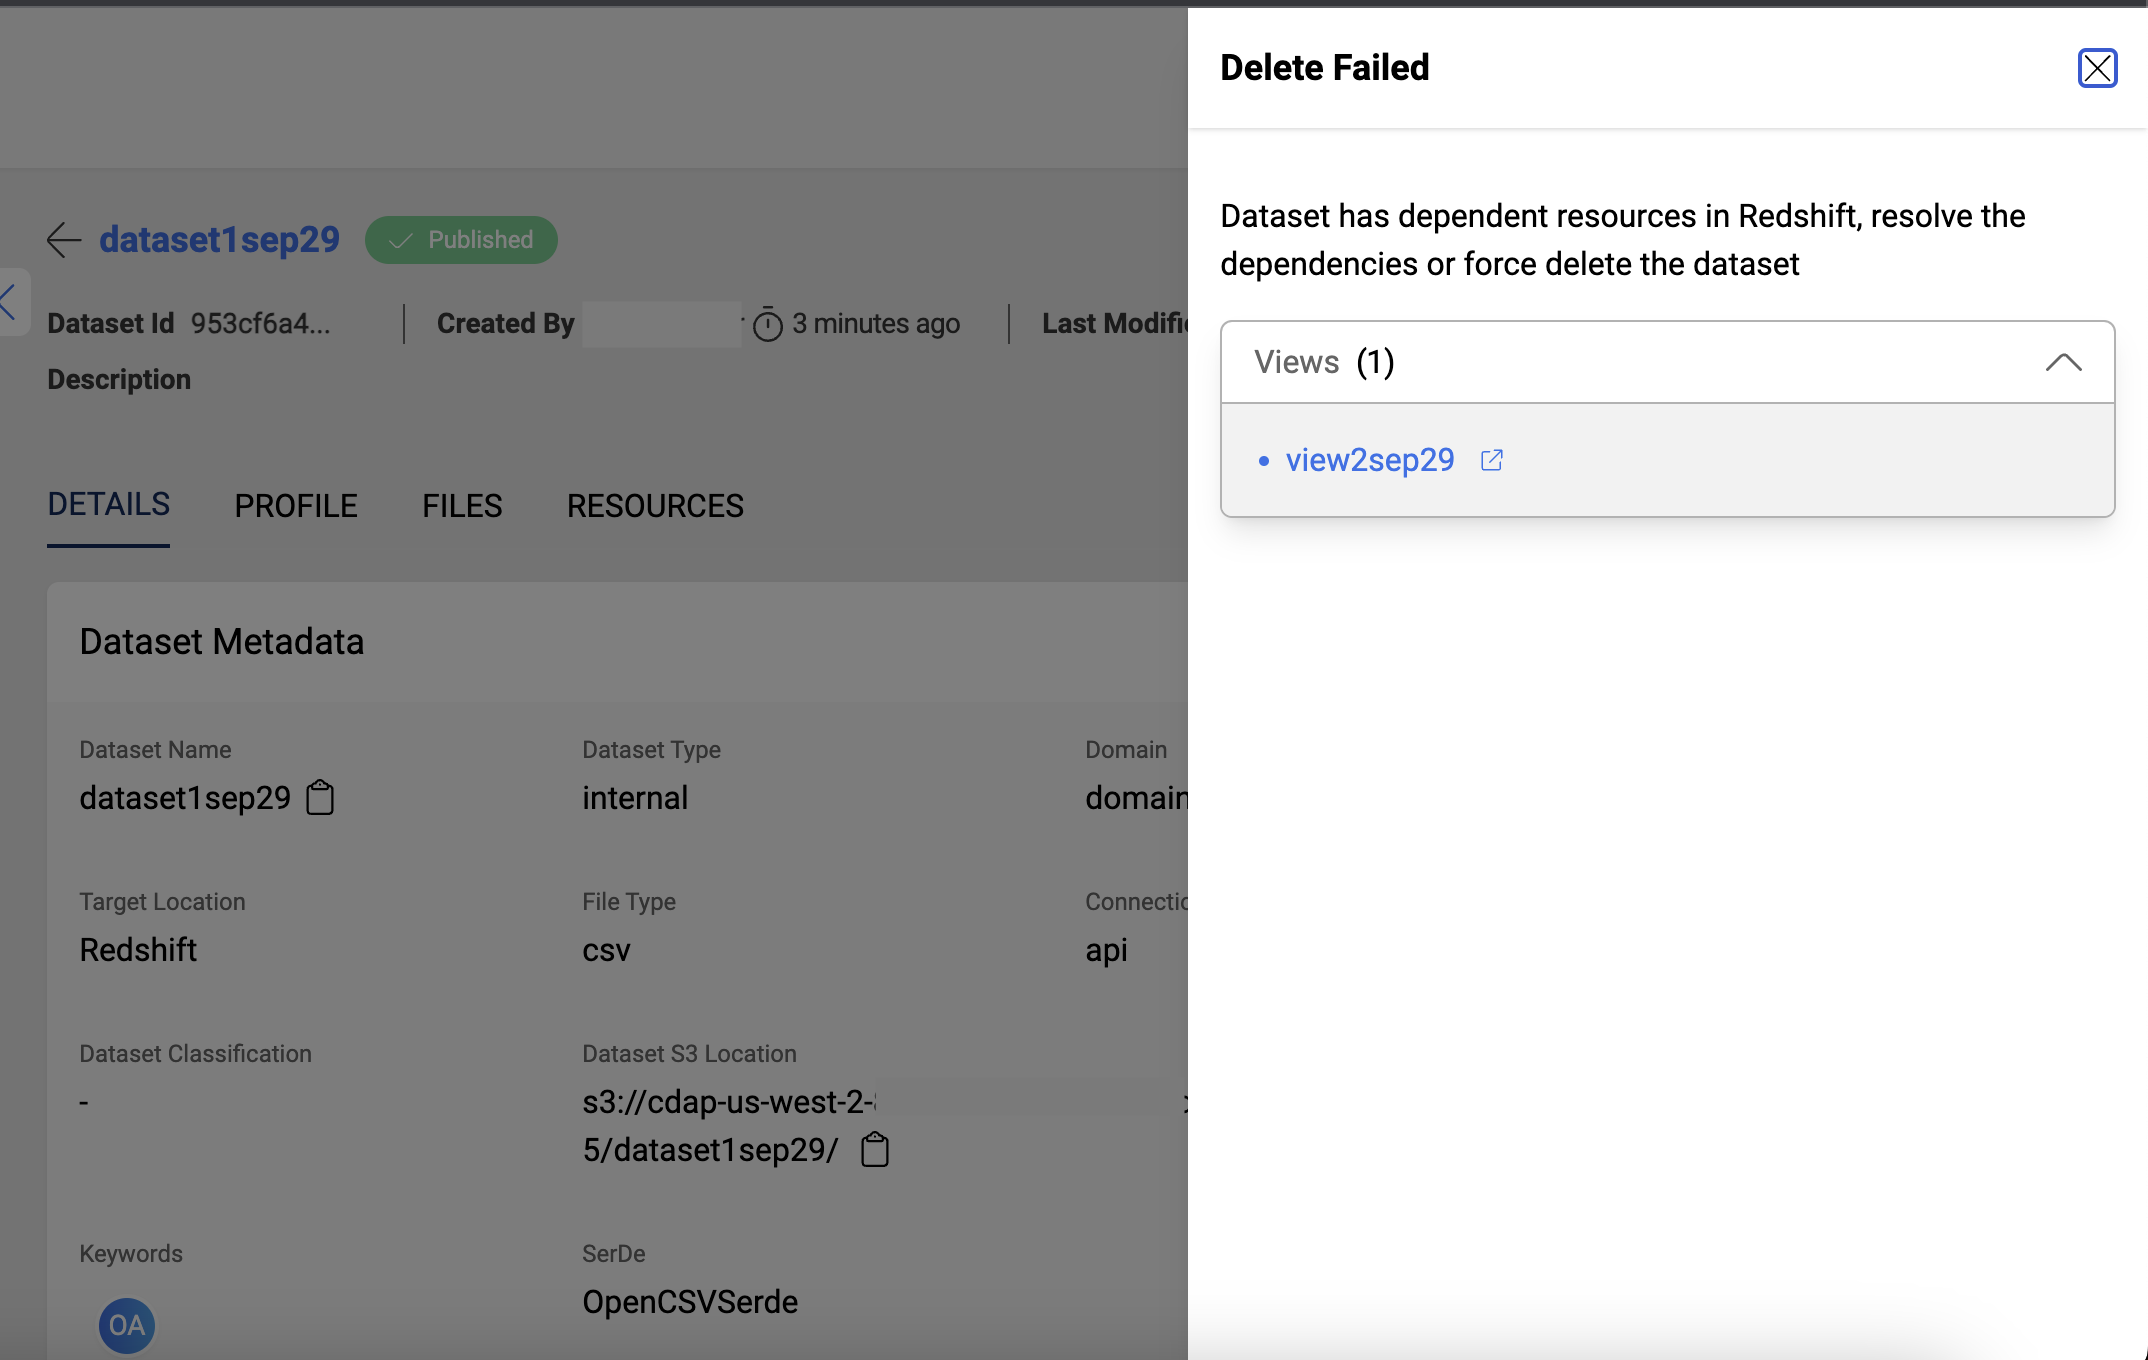The height and width of the screenshot is (1360, 2148).
Task: Click the Dataset Name input field area
Action: pyautogui.click(x=185, y=798)
